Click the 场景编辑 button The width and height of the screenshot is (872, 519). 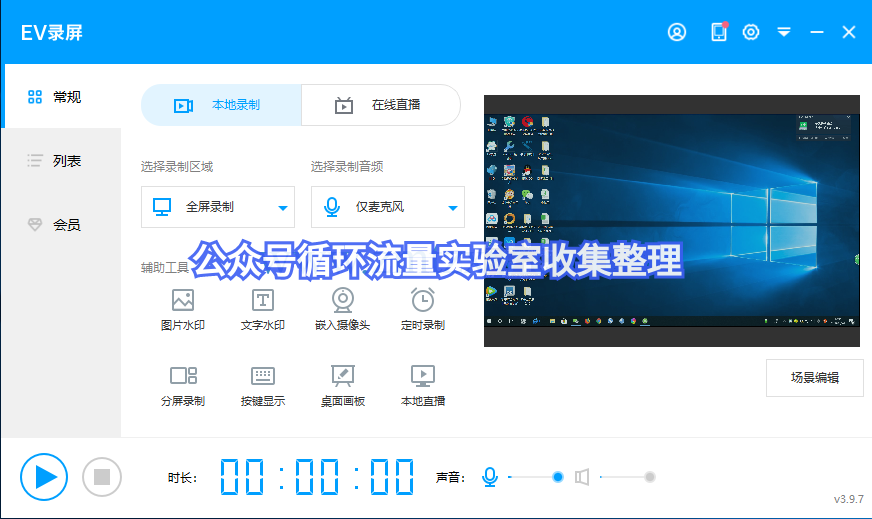click(815, 378)
